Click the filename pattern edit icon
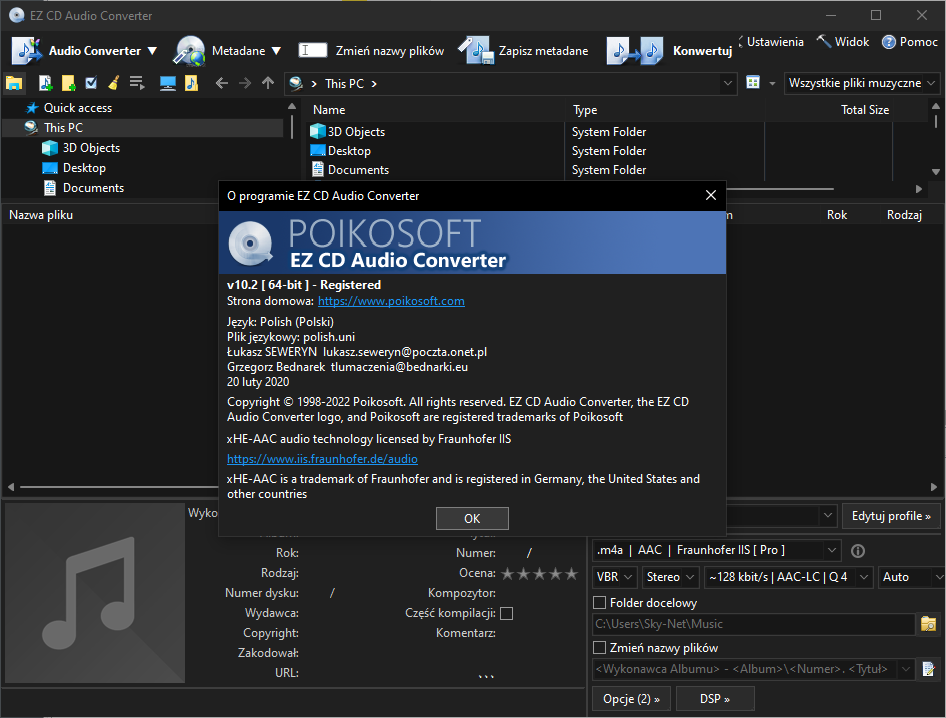 tap(929, 669)
